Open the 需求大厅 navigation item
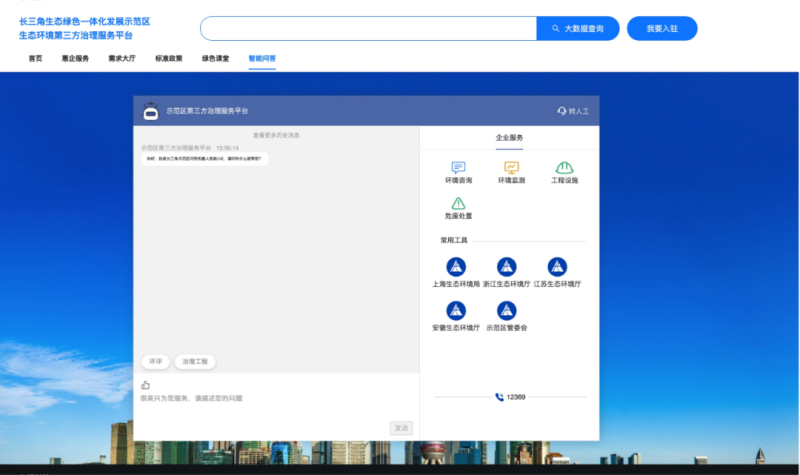The width and height of the screenshot is (800, 475). [122, 58]
